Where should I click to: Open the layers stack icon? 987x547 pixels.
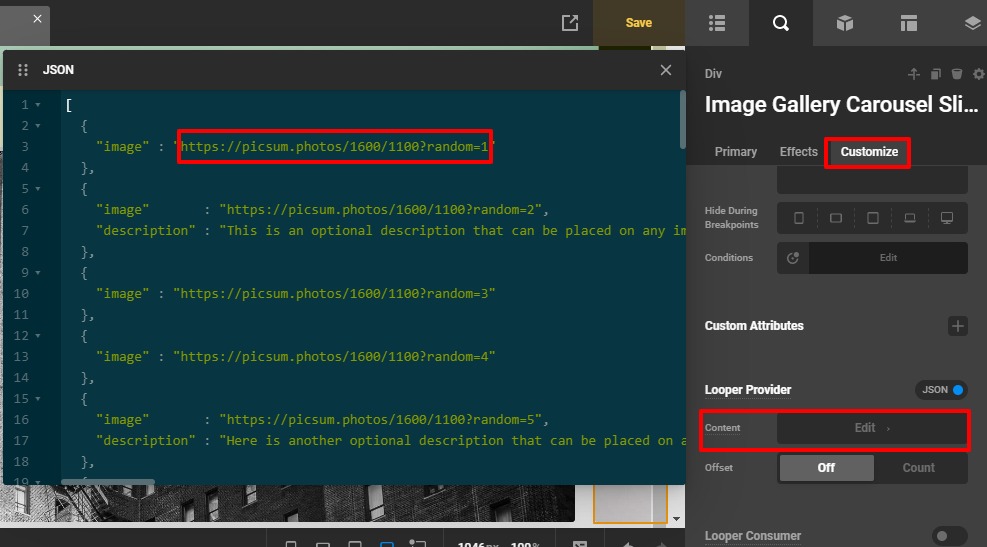pos(972,23)
